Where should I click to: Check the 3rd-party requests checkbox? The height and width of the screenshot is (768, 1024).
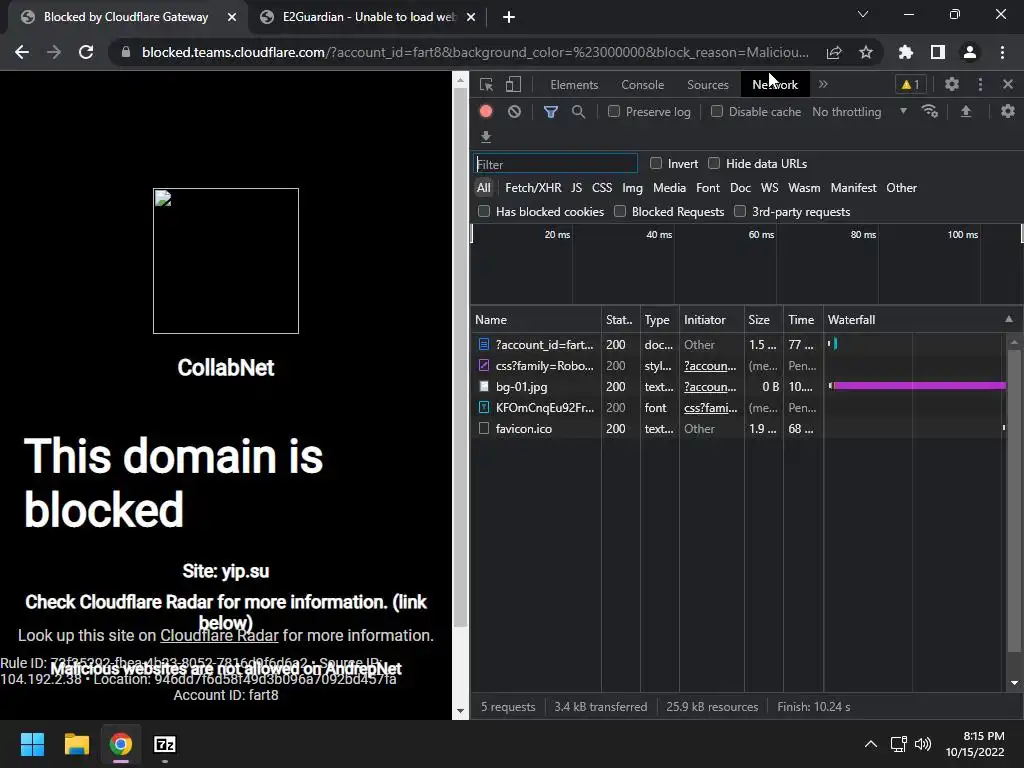[x=740, y=211]
